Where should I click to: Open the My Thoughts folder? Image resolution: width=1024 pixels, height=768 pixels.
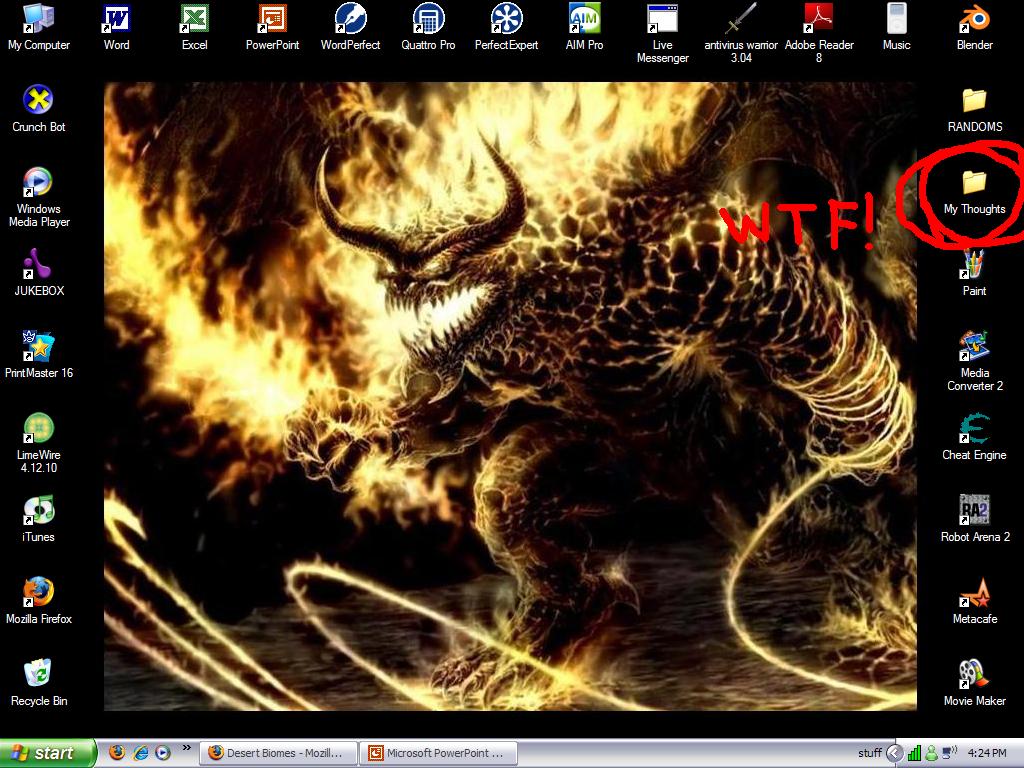click(974, 183)
